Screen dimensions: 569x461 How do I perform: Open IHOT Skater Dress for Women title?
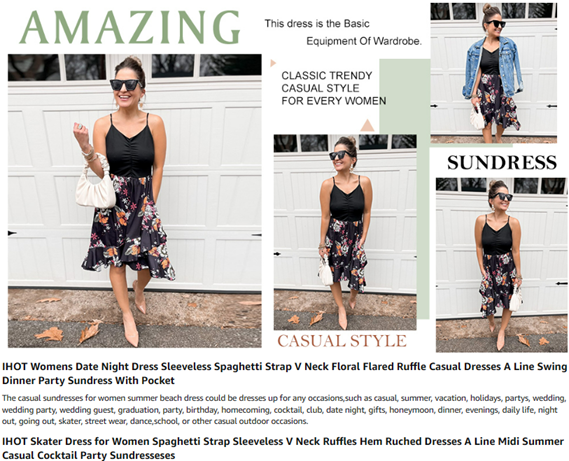coord(283,448)
